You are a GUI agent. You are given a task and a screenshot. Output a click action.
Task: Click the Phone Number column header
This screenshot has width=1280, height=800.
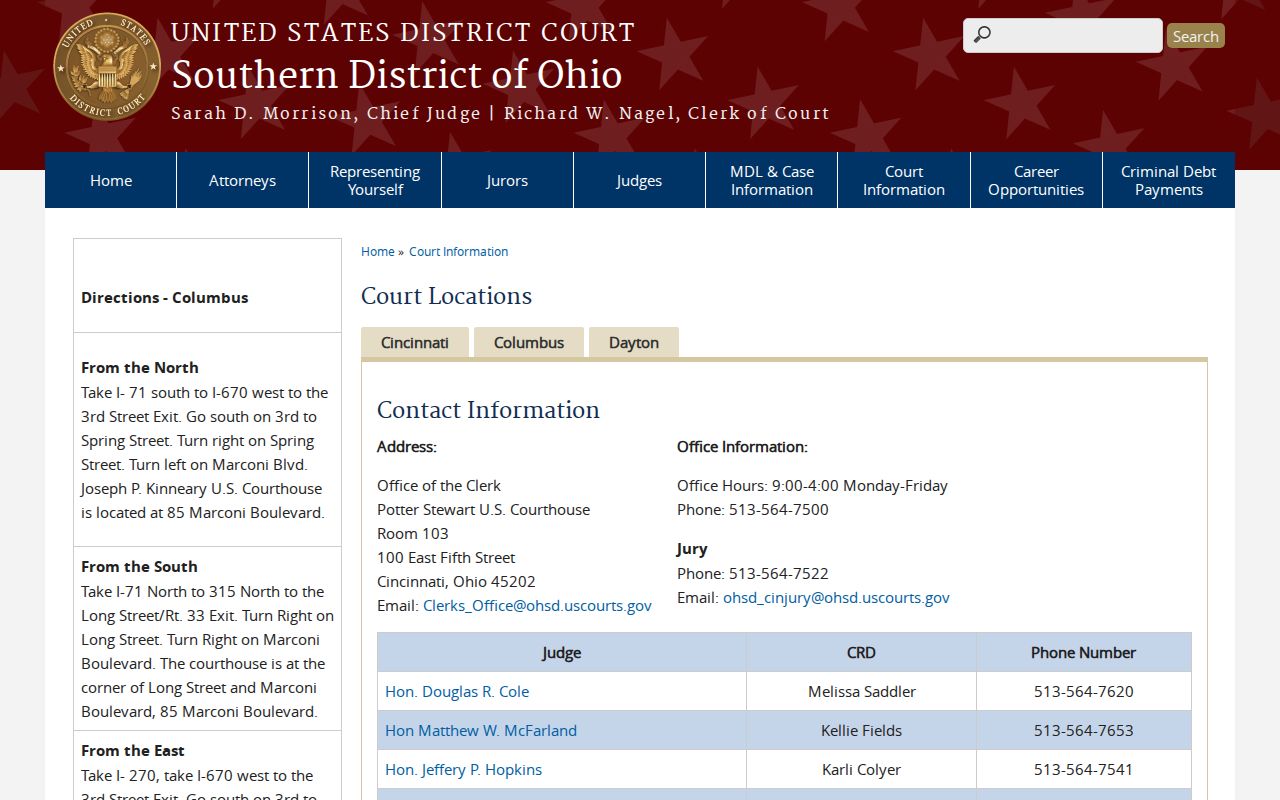(x=1084, y=652)
